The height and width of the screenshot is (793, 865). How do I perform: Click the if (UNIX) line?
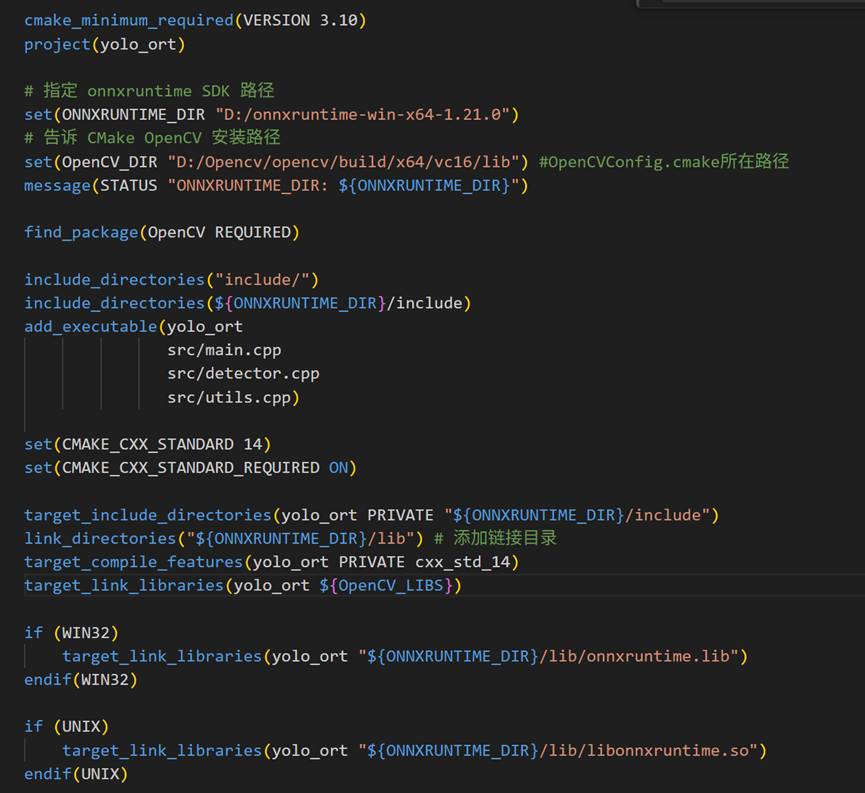[66, 727]
